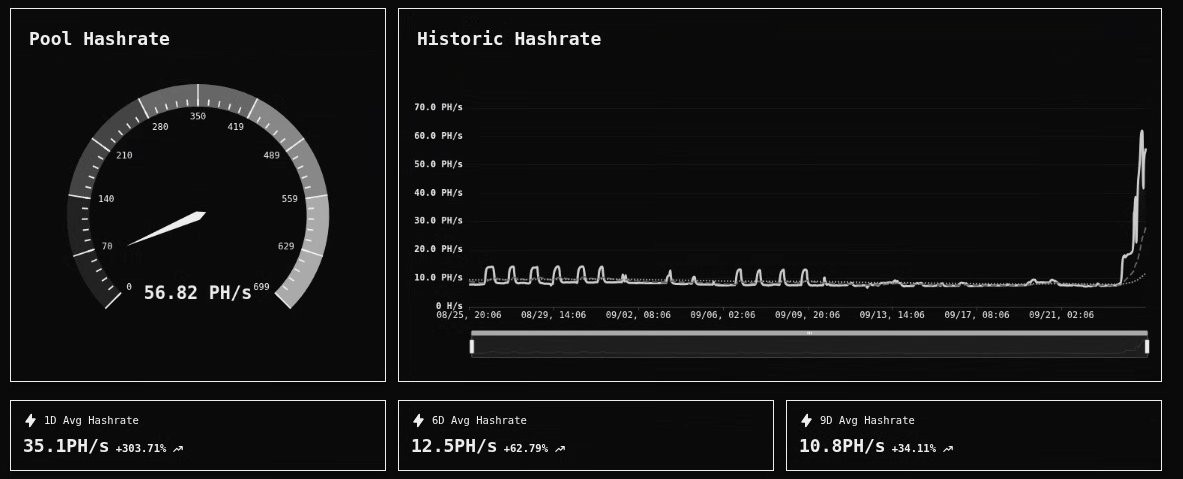
Task: Click the 210 mark on the gauge
Action: 124,155
